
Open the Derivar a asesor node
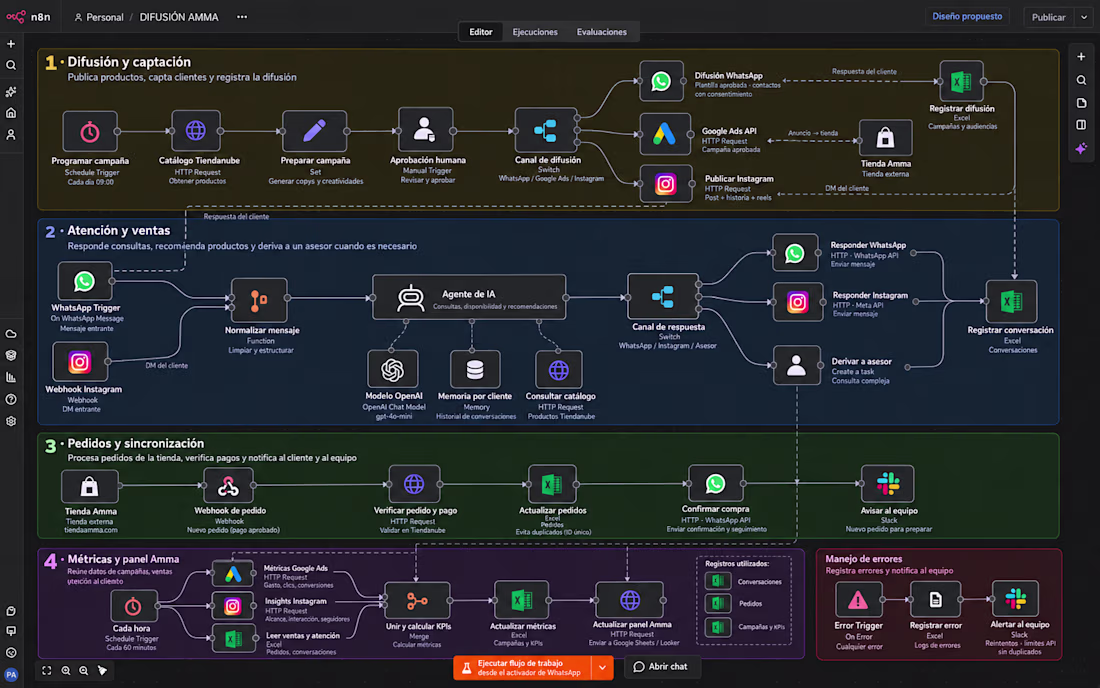tap(796, 365)
